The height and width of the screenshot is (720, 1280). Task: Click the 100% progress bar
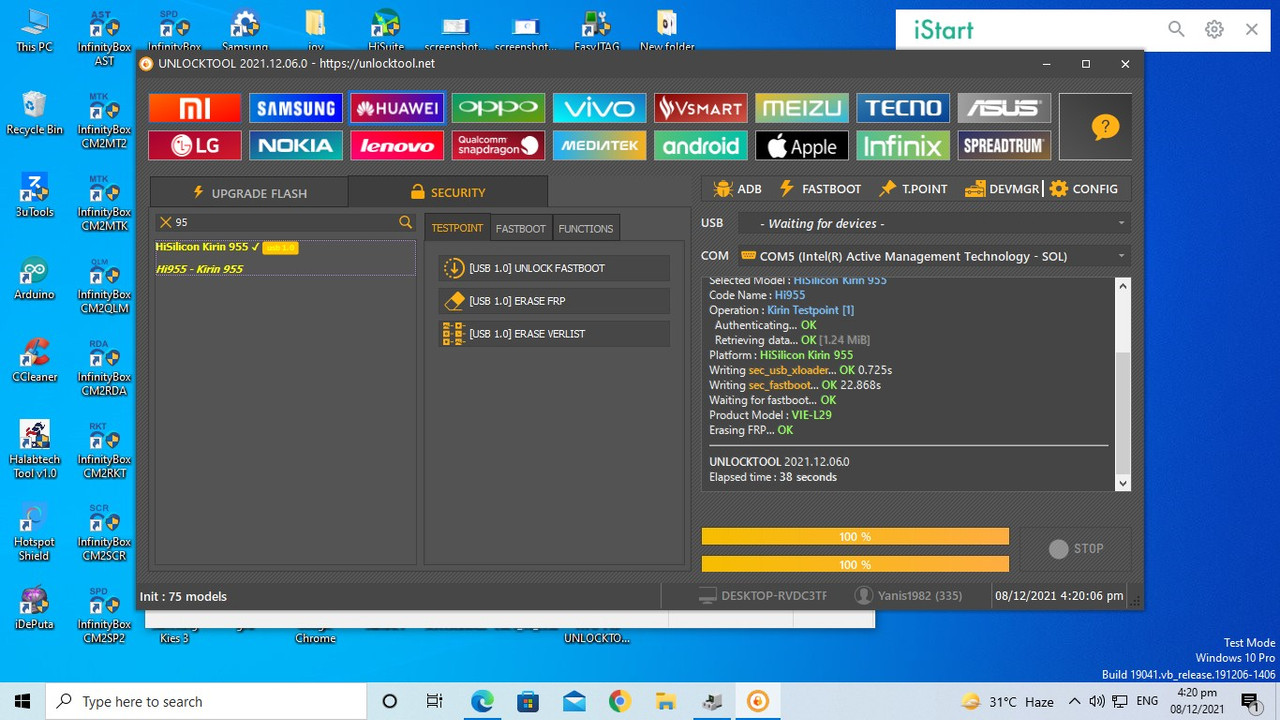[x=855, y=536]
